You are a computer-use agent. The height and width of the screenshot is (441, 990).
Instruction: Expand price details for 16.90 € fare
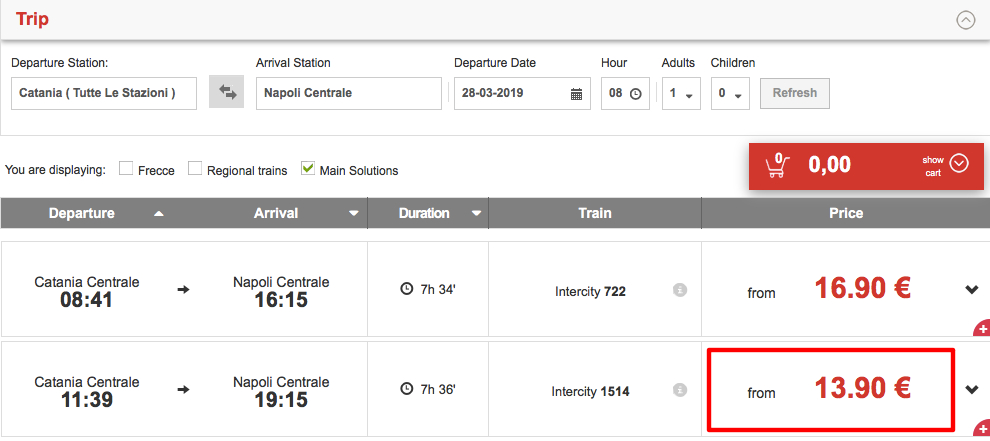(x=971, y=290)
